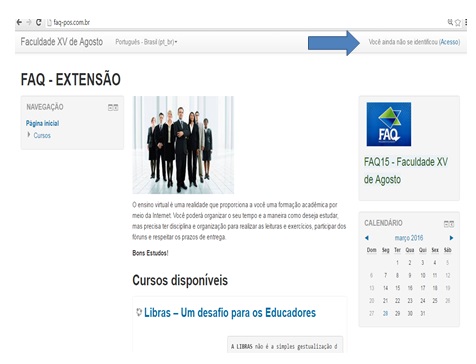Open the zoom magnifier icon in address bar

point(450,22)
